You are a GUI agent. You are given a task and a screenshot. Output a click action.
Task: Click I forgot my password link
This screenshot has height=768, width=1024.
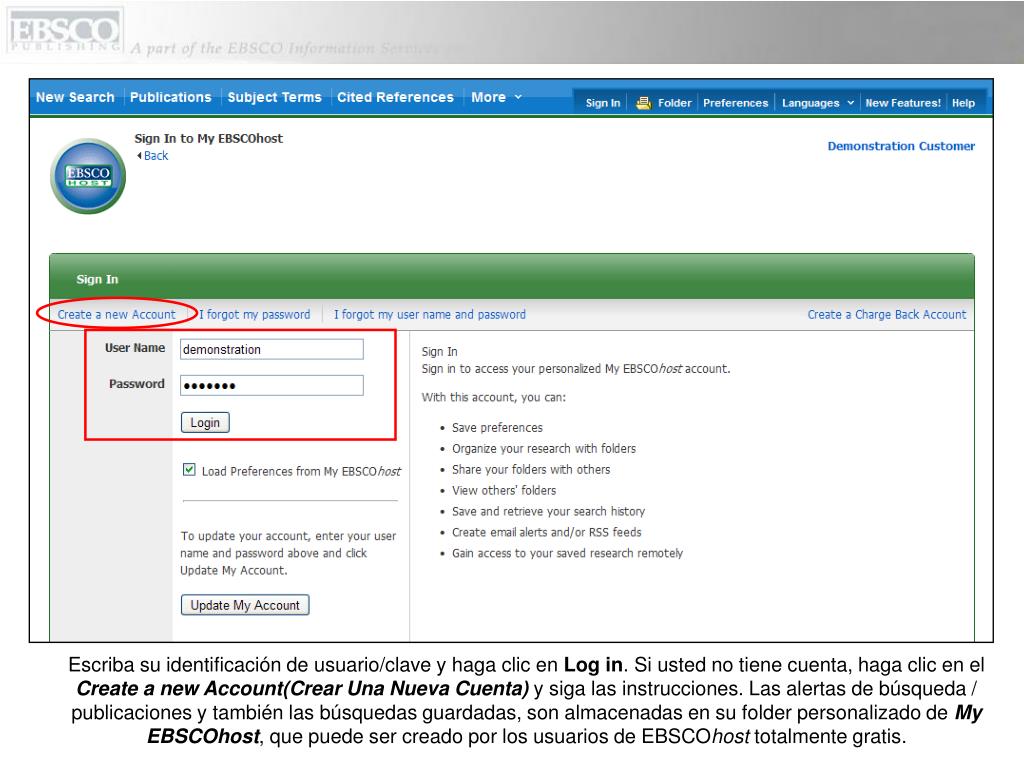point(255,314)
